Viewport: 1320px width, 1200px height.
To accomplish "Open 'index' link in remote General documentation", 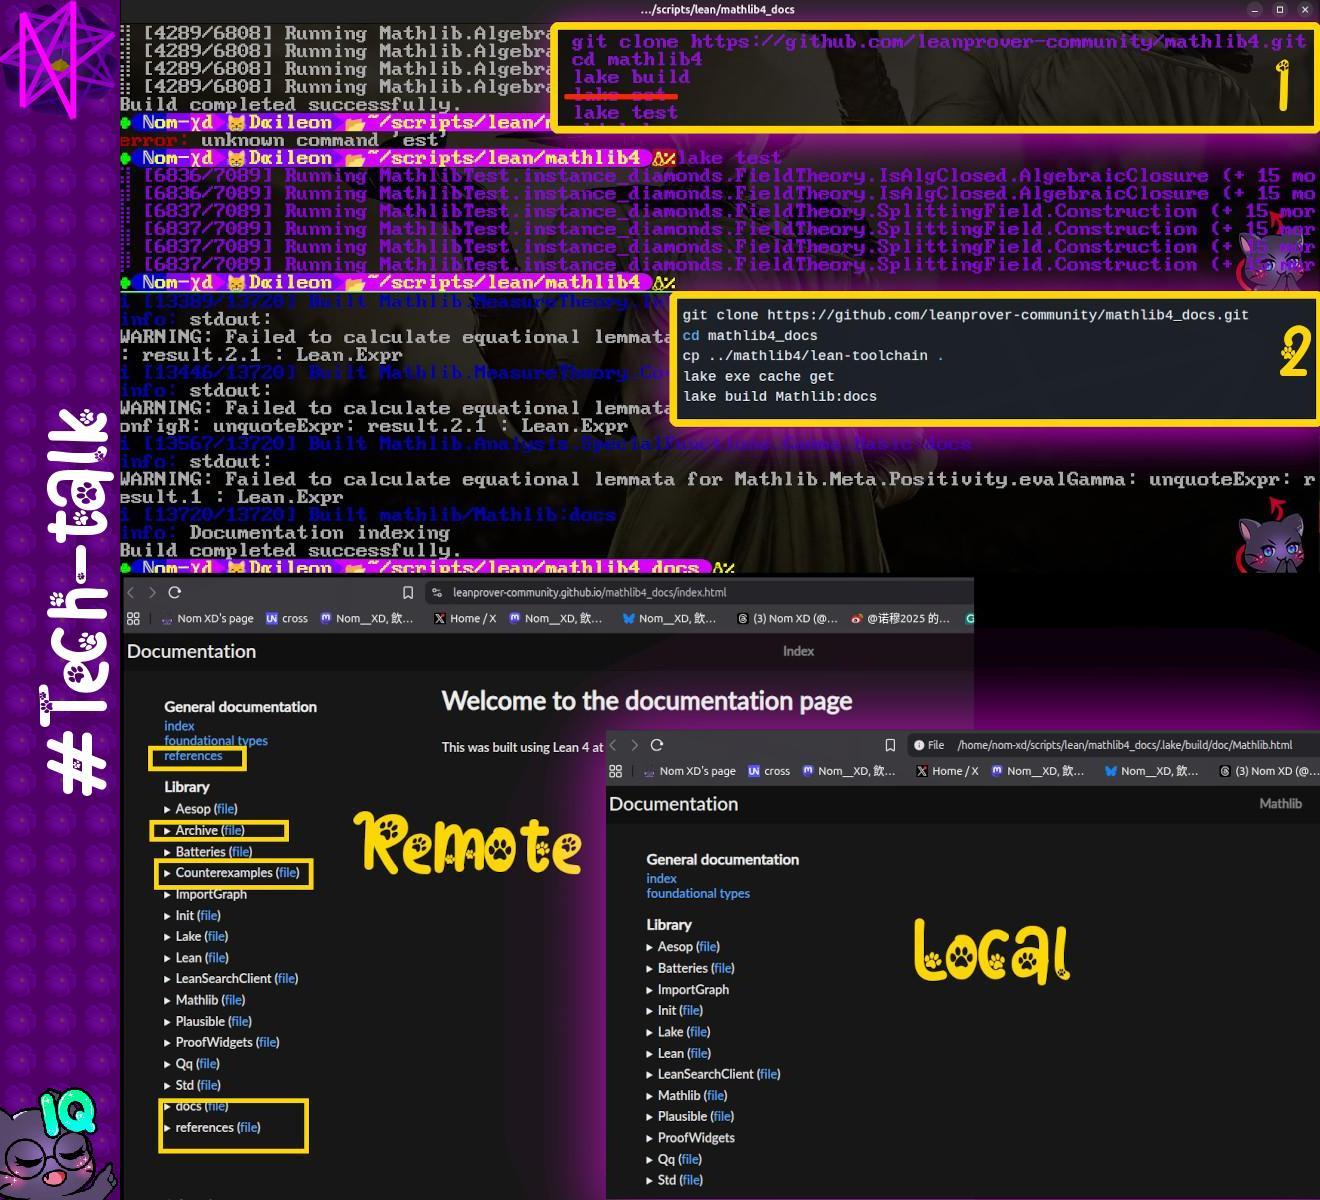I will coord(179,726).
